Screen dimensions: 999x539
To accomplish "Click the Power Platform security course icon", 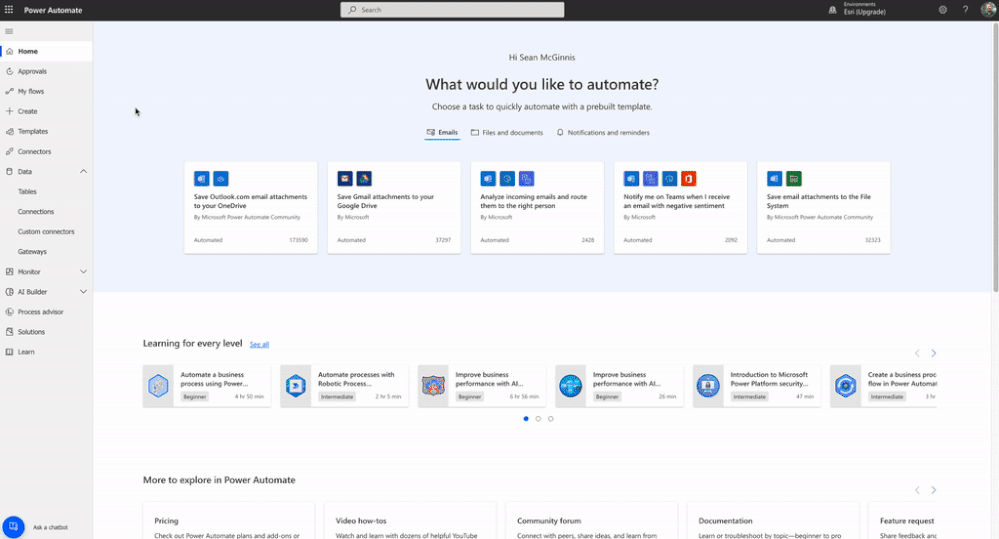I will 708,385.
